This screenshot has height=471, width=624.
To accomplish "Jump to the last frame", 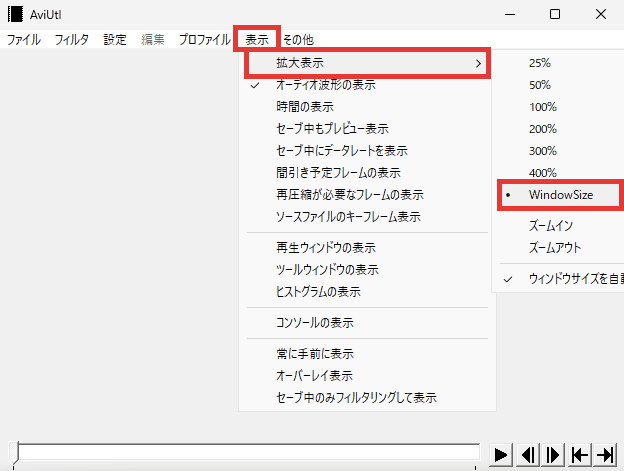I will (x=605, y=454).
